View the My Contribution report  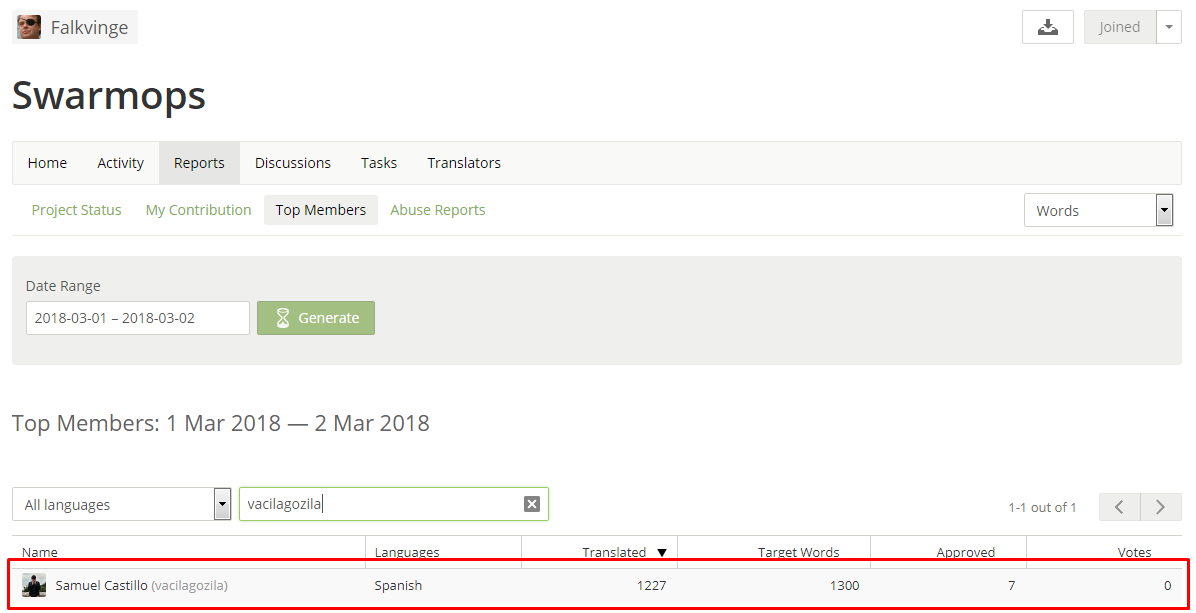(x=198, y=210)
